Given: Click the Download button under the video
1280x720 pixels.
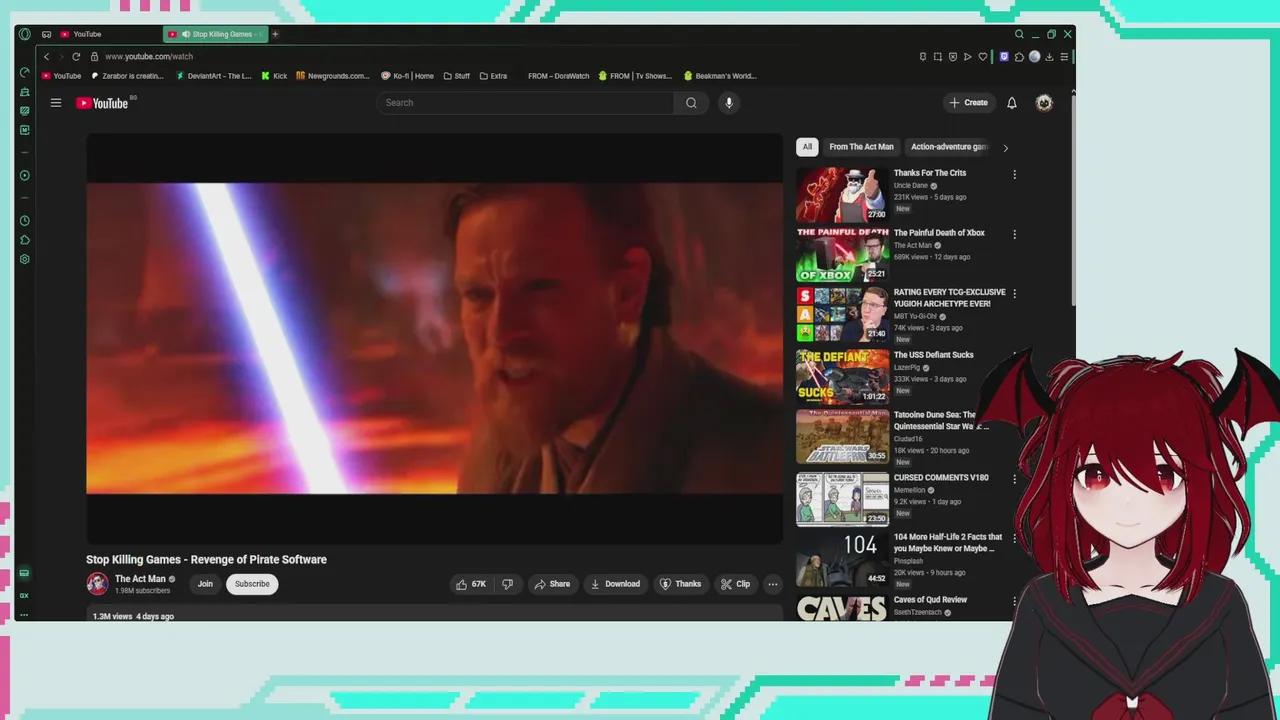Looking at the screenshot, I should (615, 584).
